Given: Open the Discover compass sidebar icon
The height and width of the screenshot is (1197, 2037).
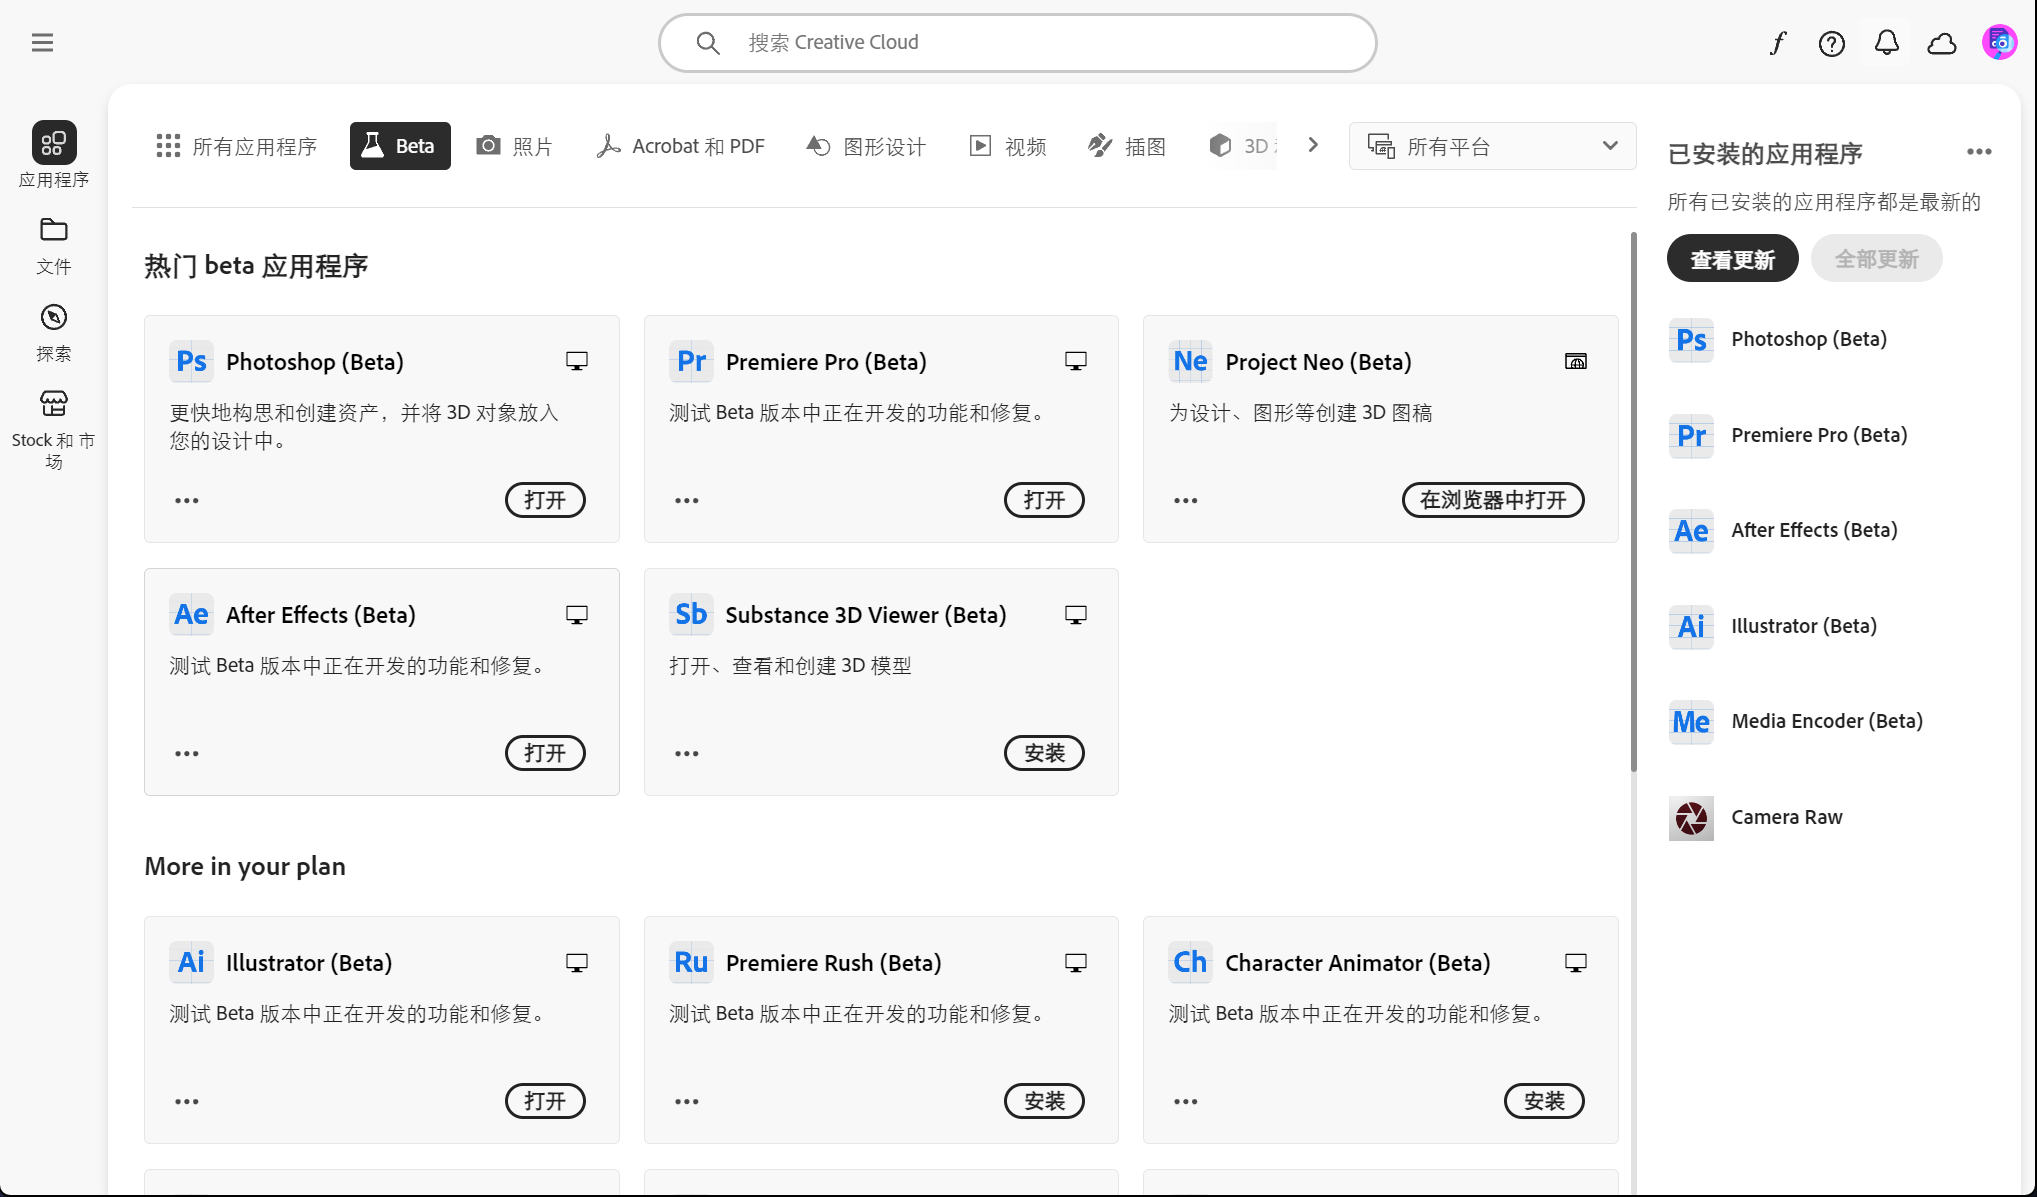Looking at the screenshot, I should [x=53, y=331].
